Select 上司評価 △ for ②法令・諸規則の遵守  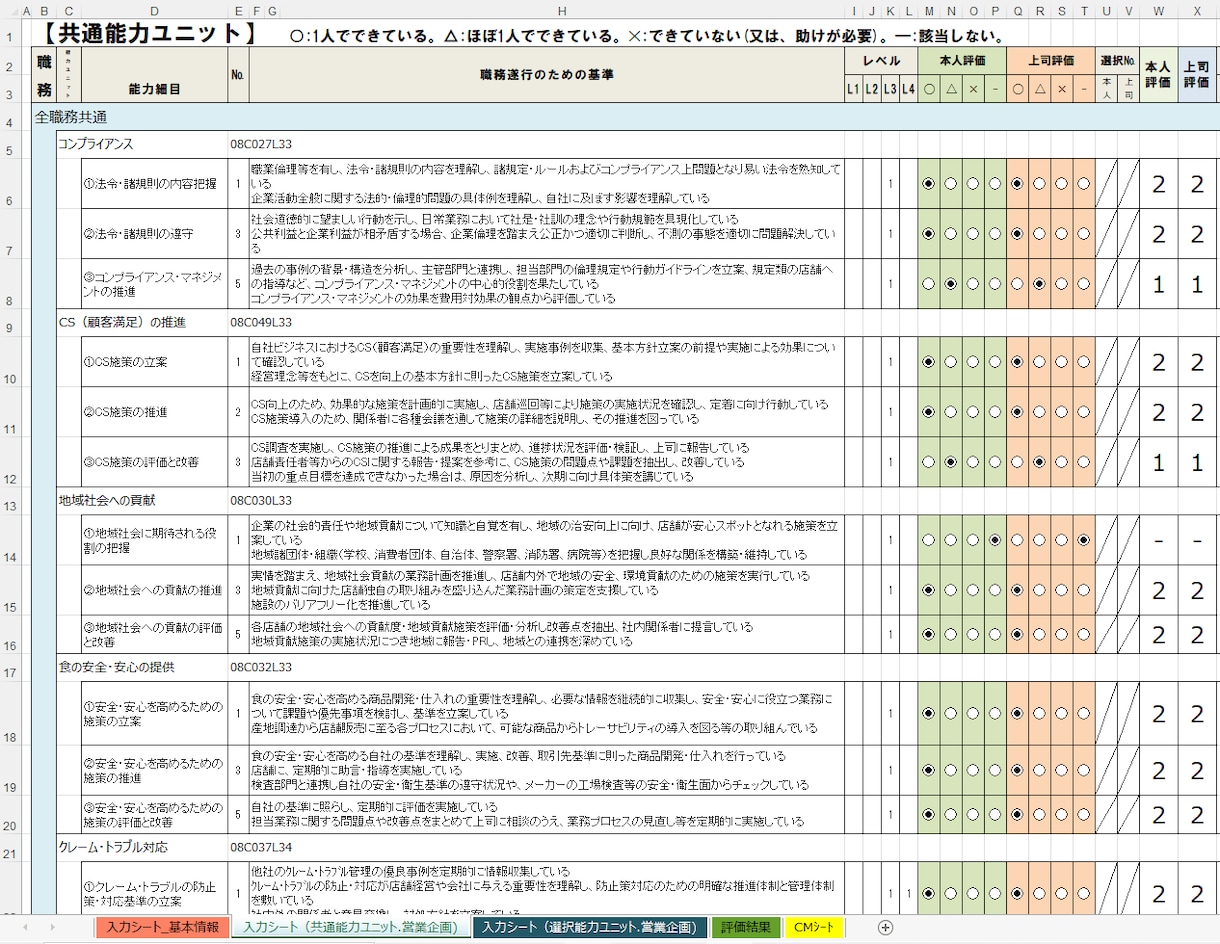click(1040, 234)
